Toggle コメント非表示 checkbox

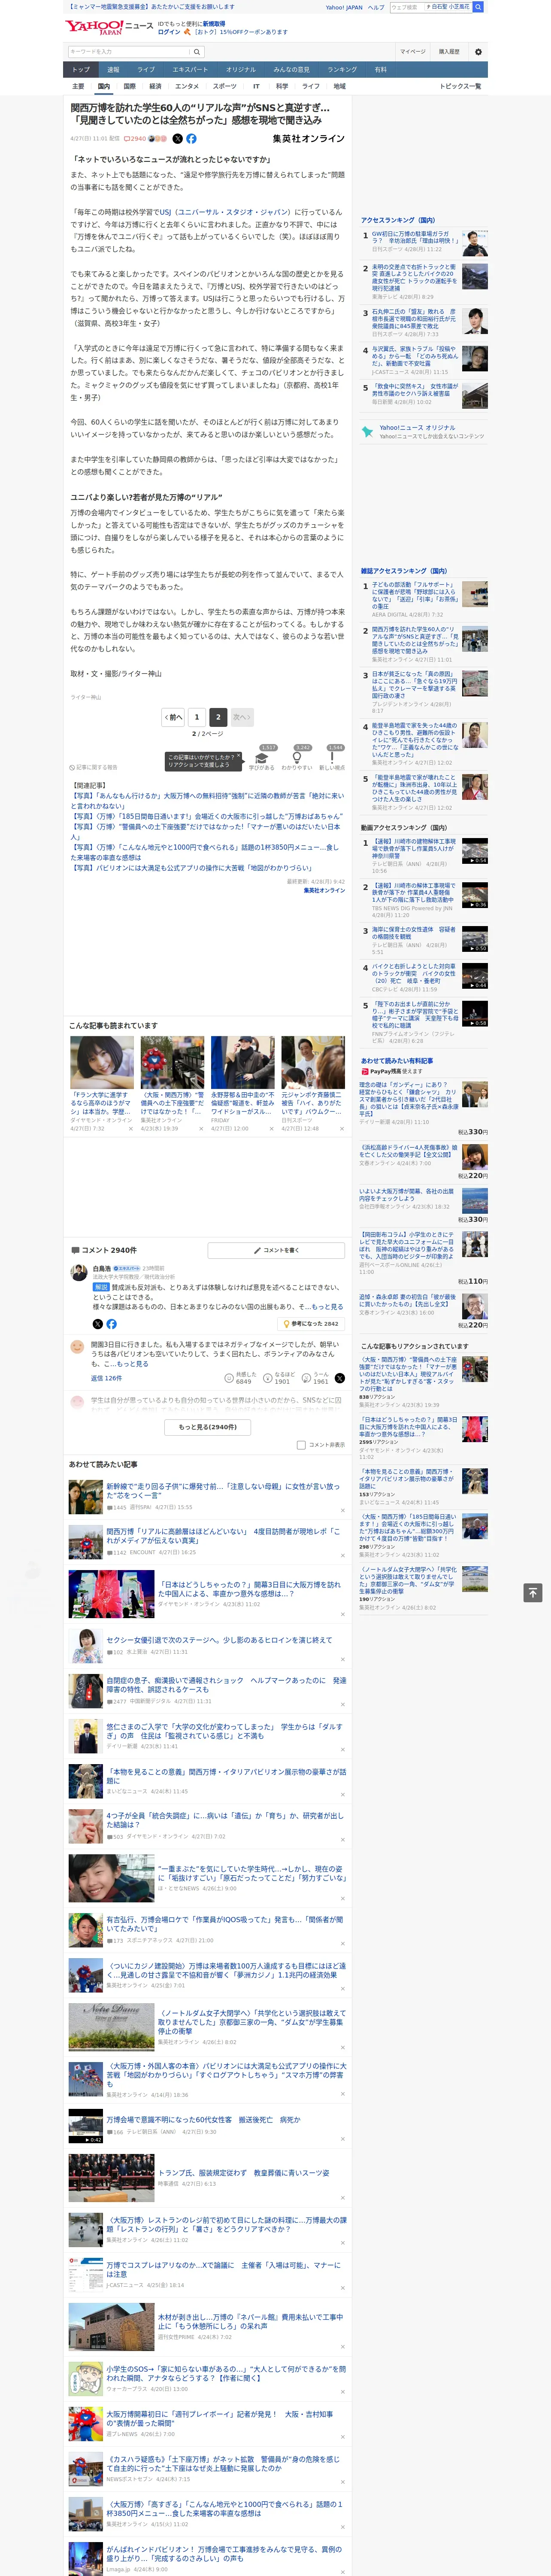301,1445
